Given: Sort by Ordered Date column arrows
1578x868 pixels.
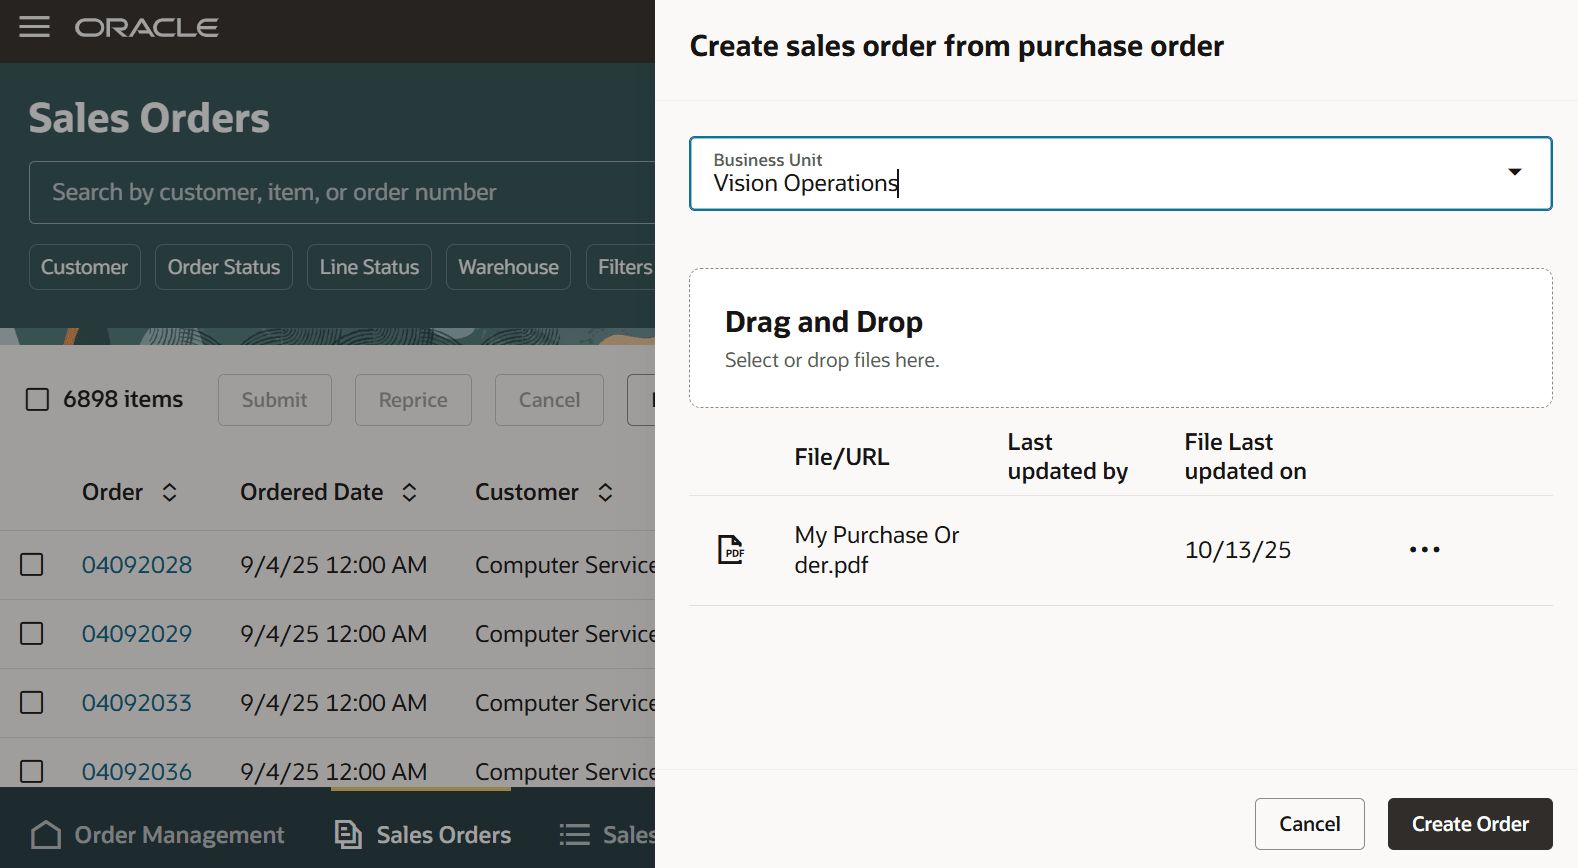Looking at the screenshot, I should pos(409,492).
